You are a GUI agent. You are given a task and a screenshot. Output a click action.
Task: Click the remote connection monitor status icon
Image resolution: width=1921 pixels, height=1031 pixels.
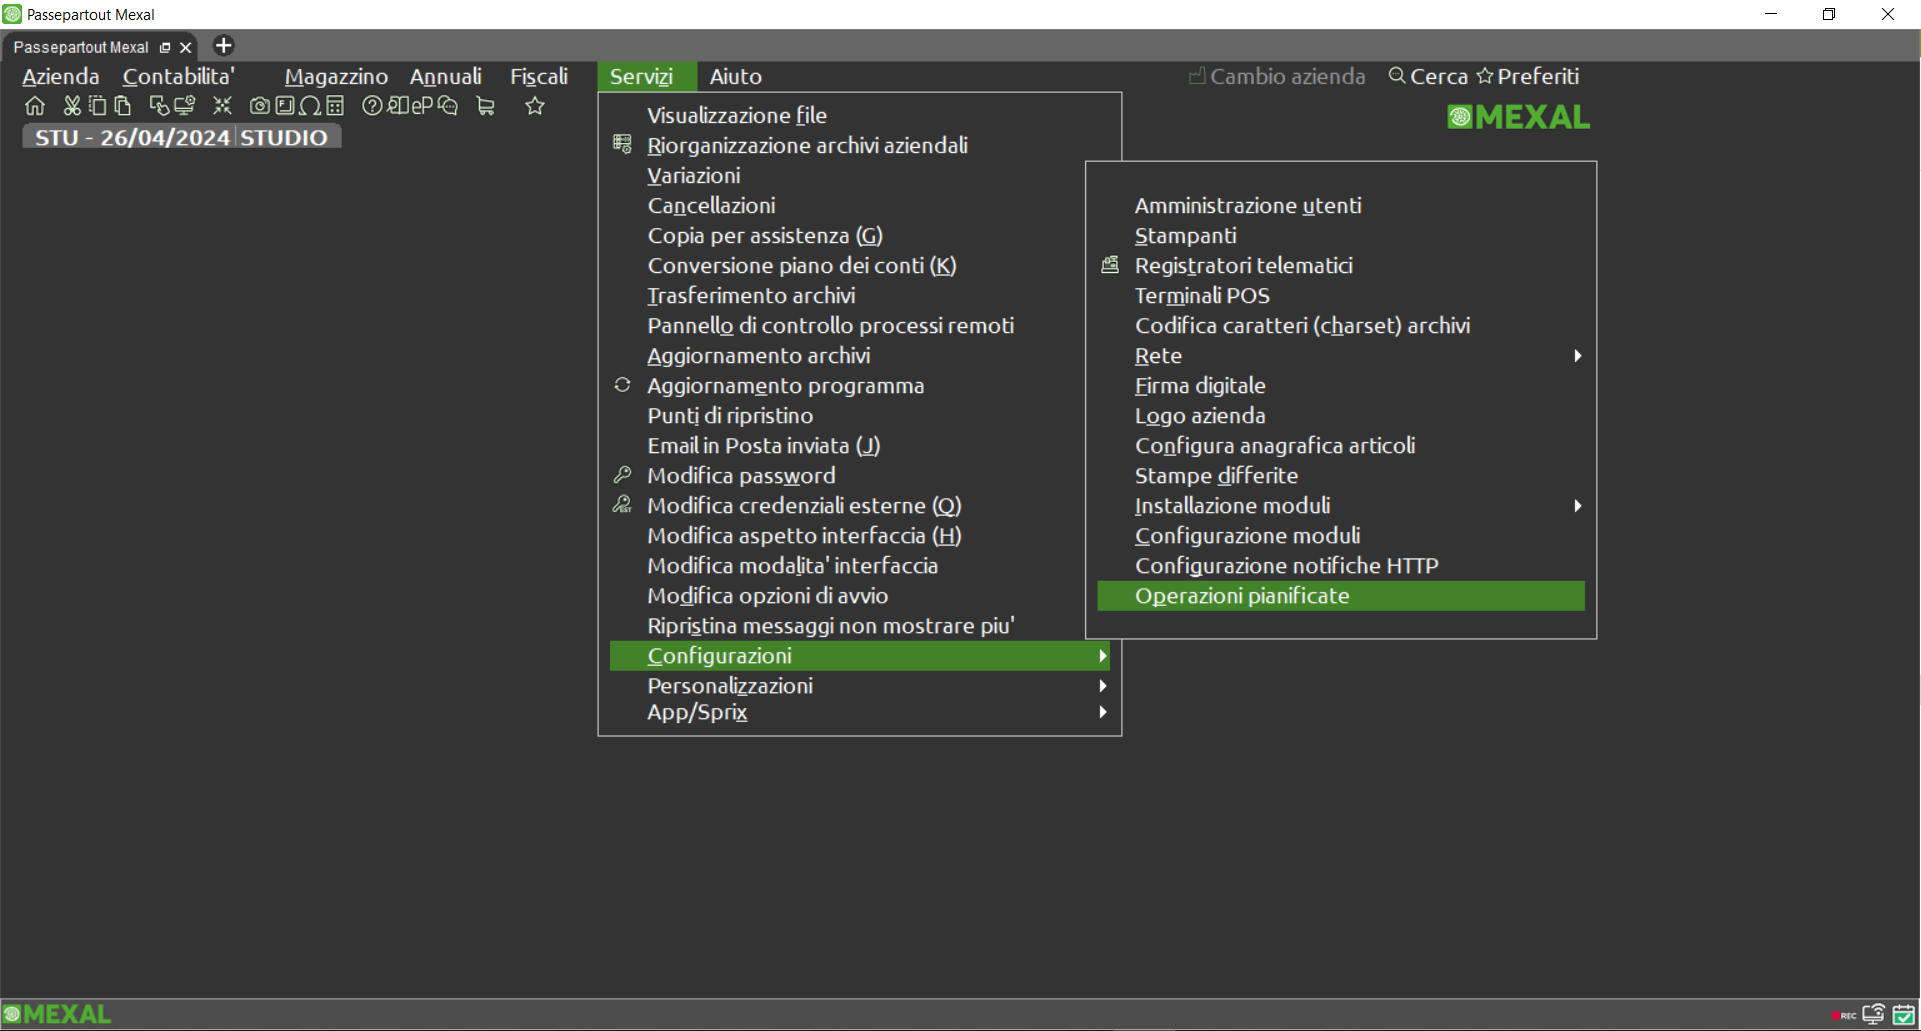pyautogui.click(x=1874, y=1015)
